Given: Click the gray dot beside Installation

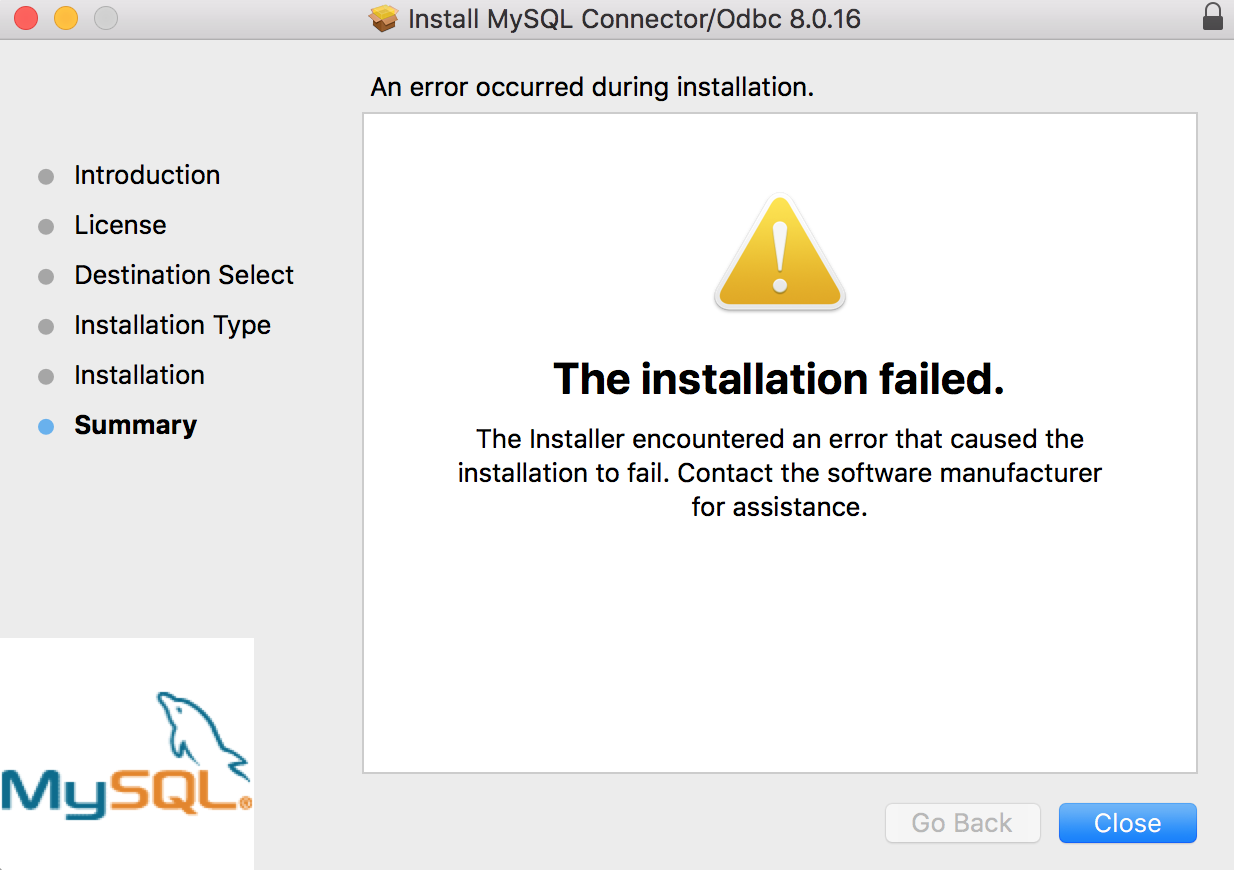Looking at the screenshot, I should pyautogui.click(x=46, y=376).
